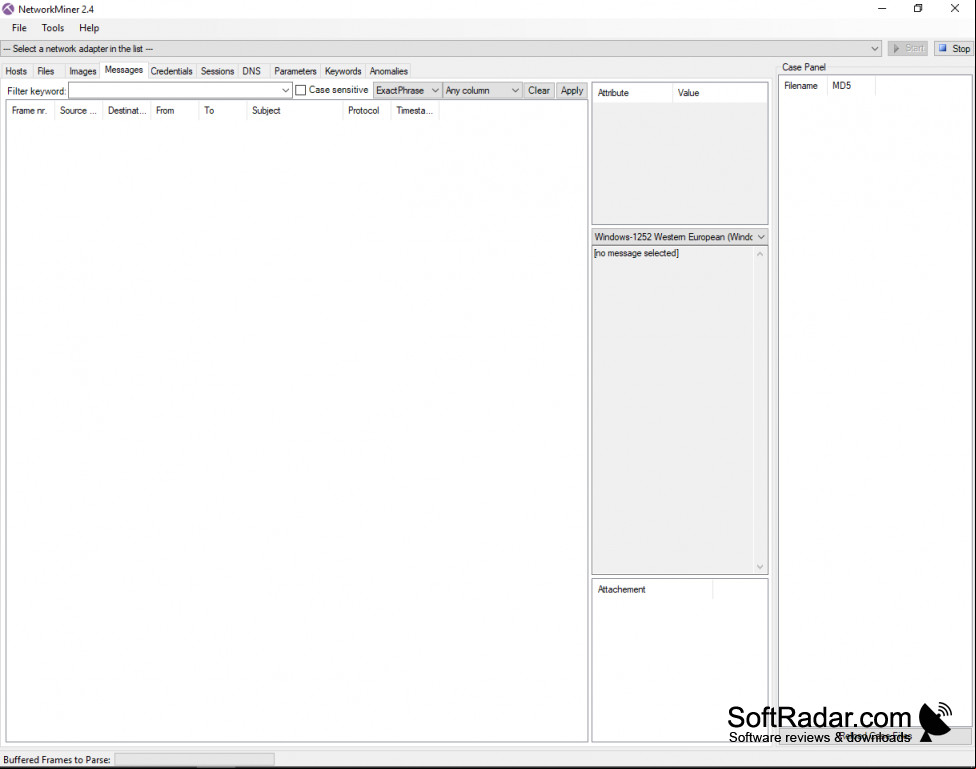The height and width of the screenshot is (769, 976).
Task: Minimize the NetworkMiner window
Action: [882, 9]
